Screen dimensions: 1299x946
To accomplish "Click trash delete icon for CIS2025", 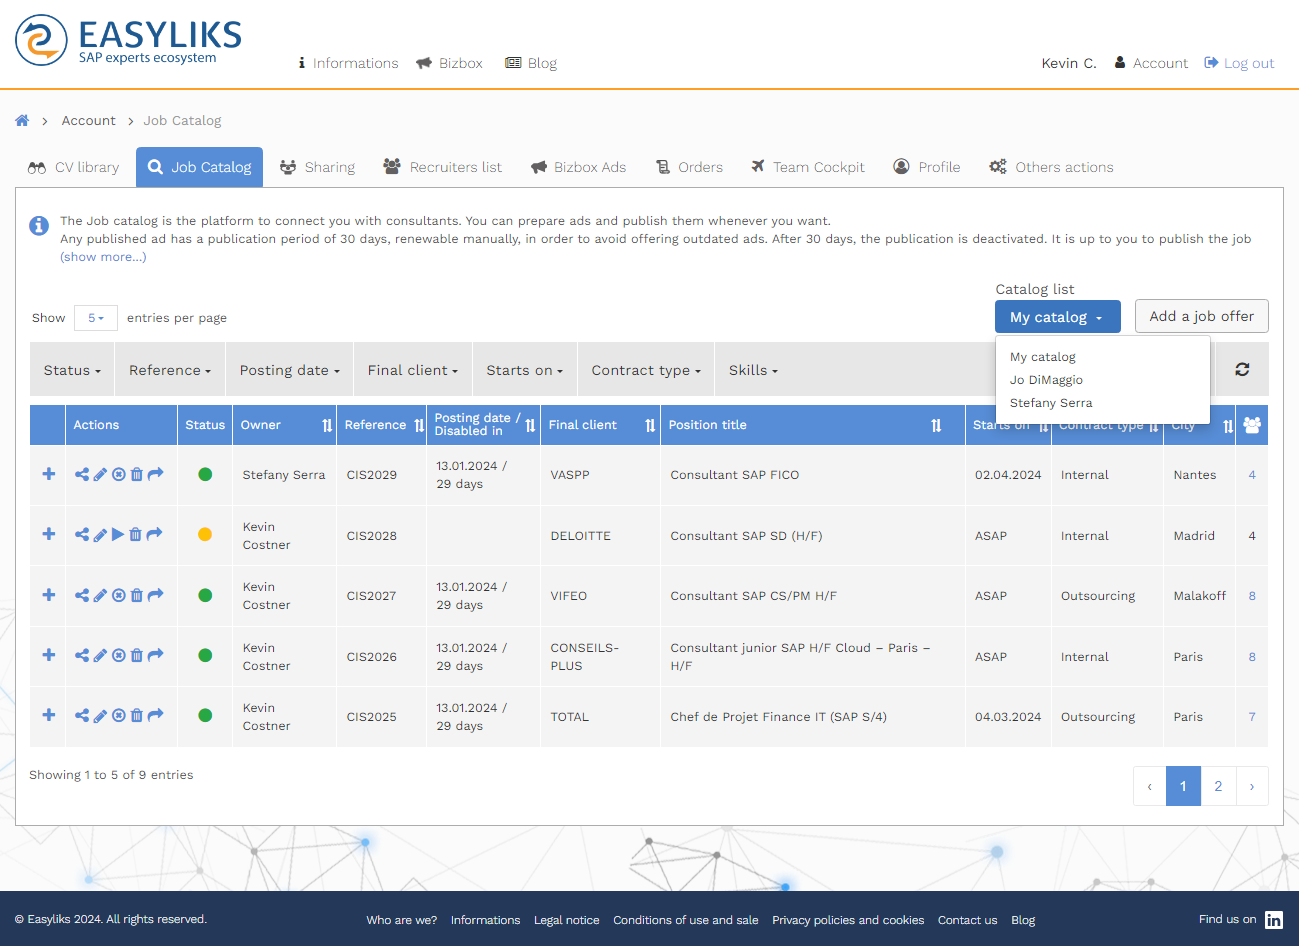I will 137,715.
